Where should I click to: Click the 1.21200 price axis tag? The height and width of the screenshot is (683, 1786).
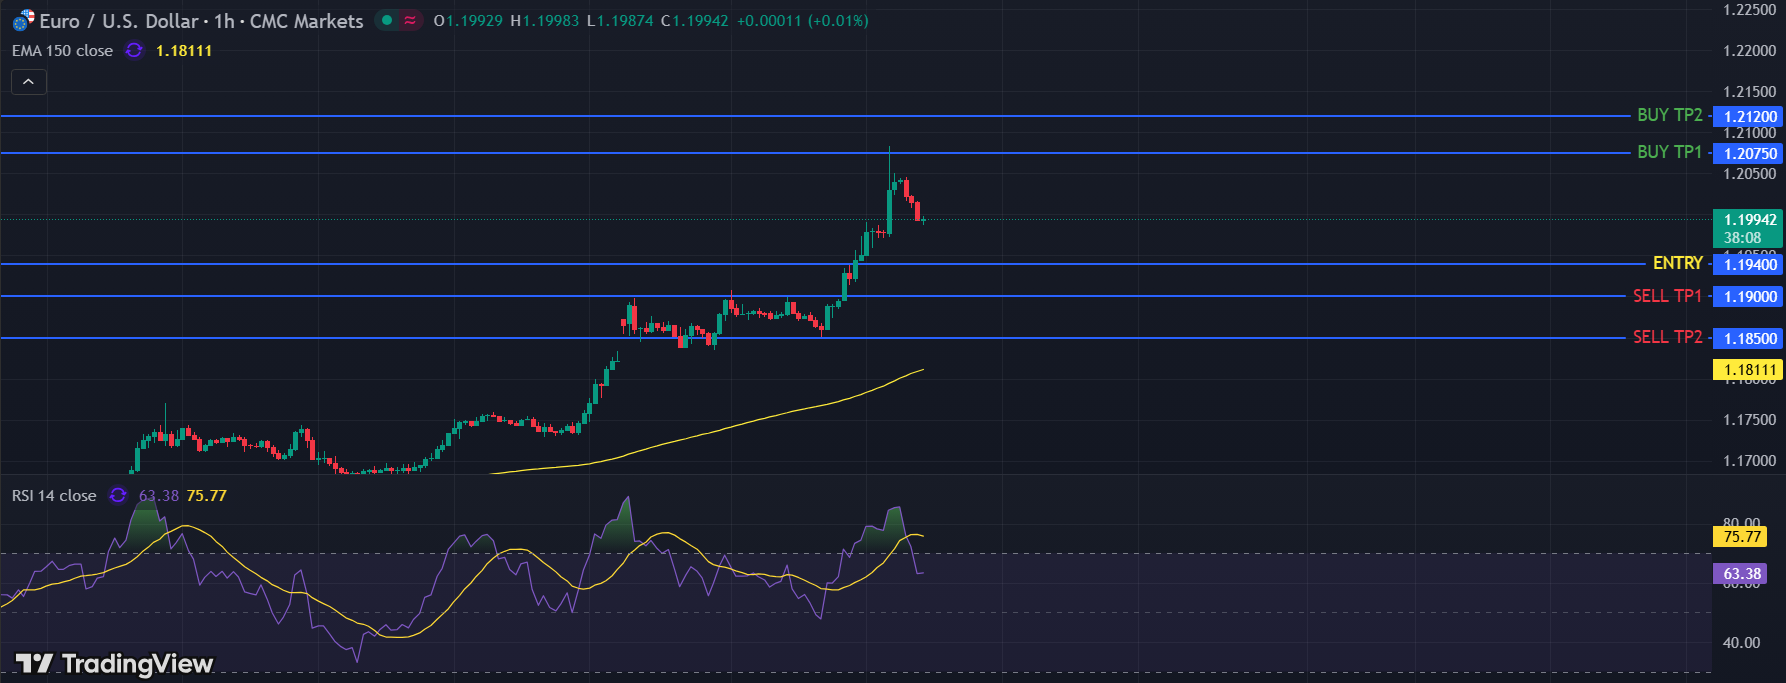1748,117
